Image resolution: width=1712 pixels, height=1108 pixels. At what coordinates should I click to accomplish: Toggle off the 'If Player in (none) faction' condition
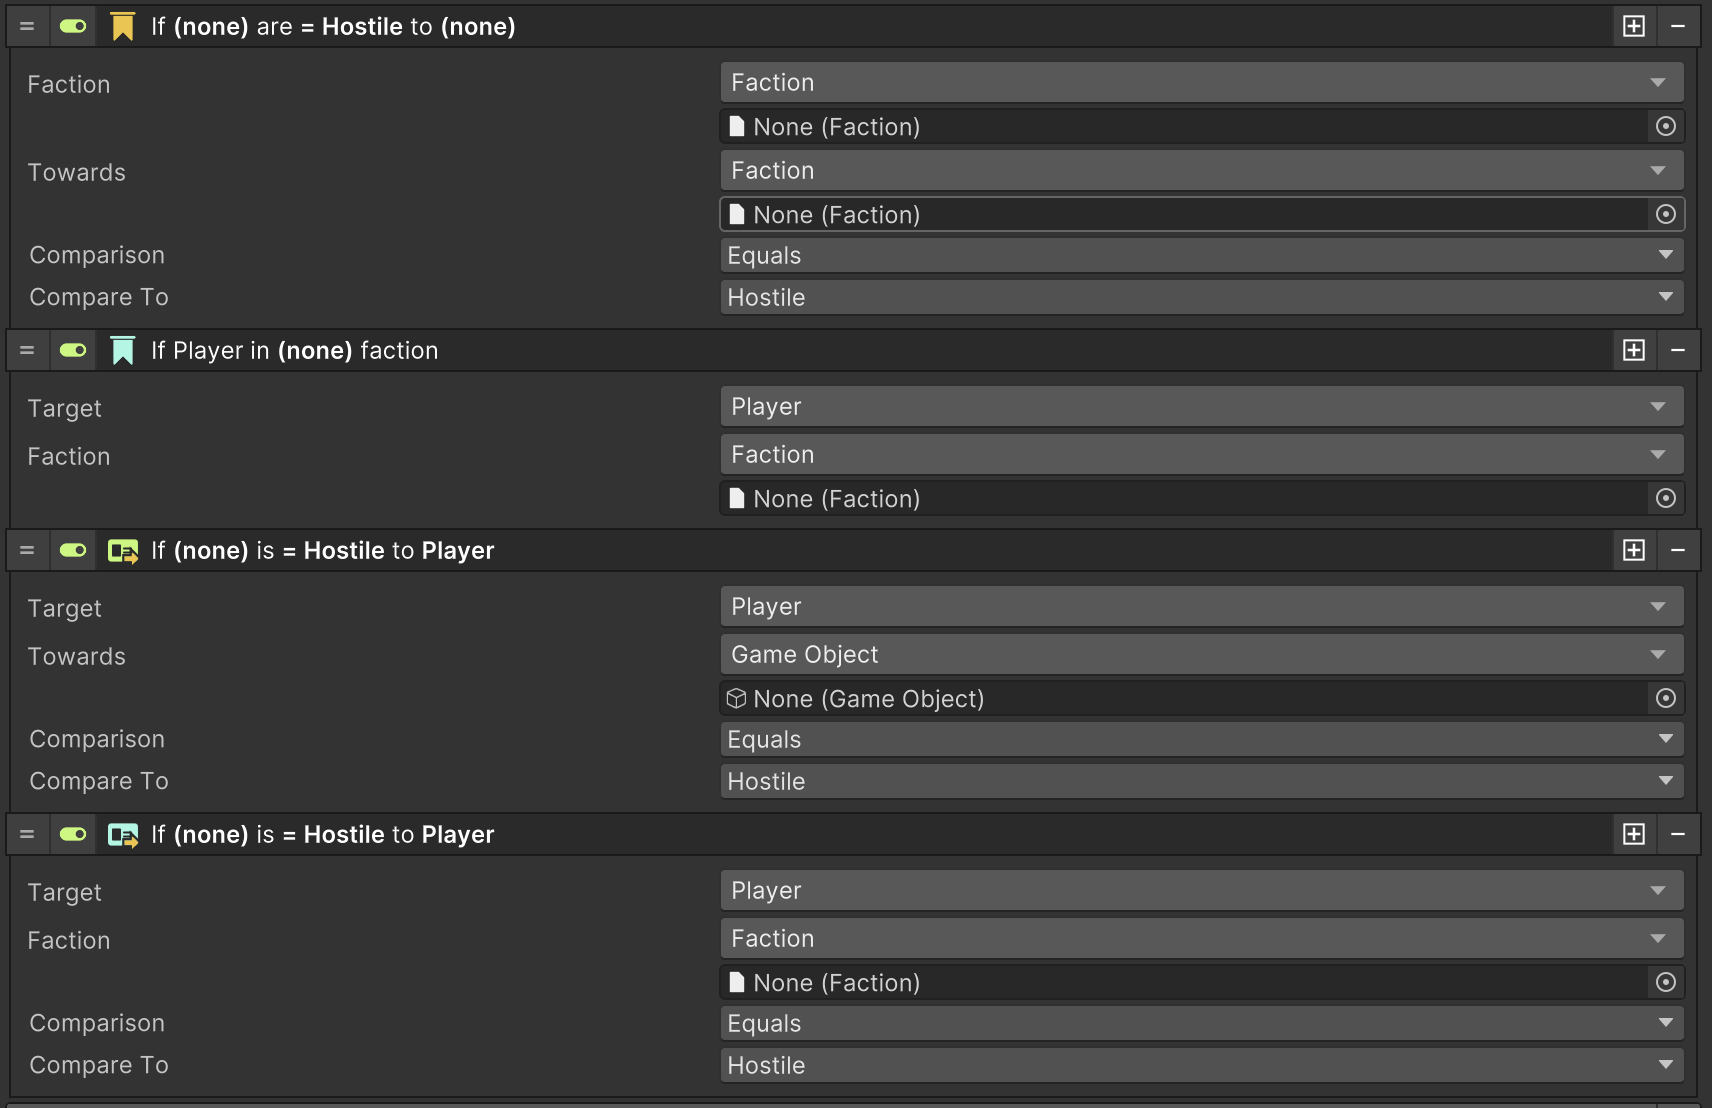click(73, 351)
